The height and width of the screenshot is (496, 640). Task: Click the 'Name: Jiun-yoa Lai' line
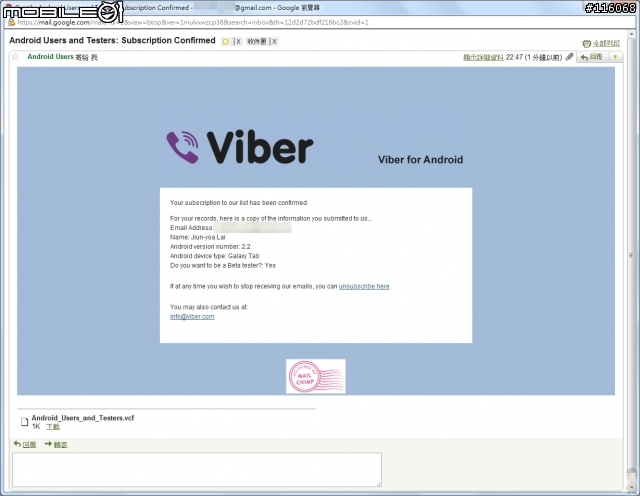[x=198, y=237]
